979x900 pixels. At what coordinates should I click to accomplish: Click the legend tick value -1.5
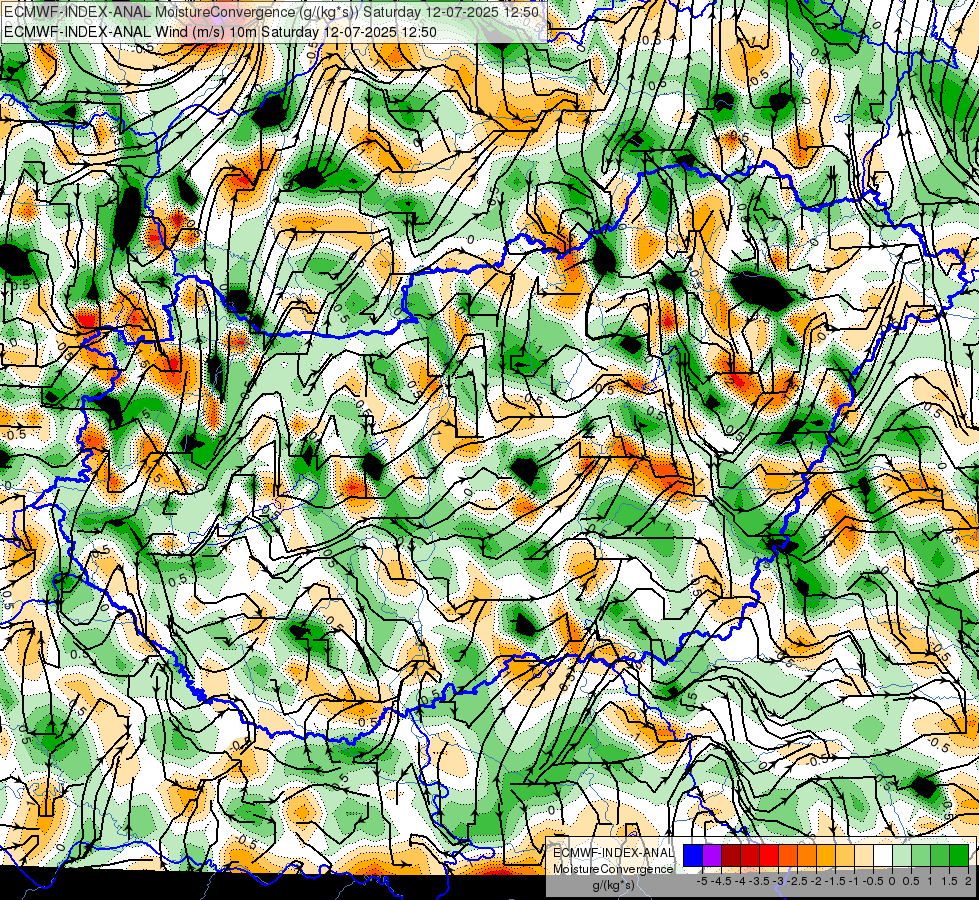[x=835, y=881]
